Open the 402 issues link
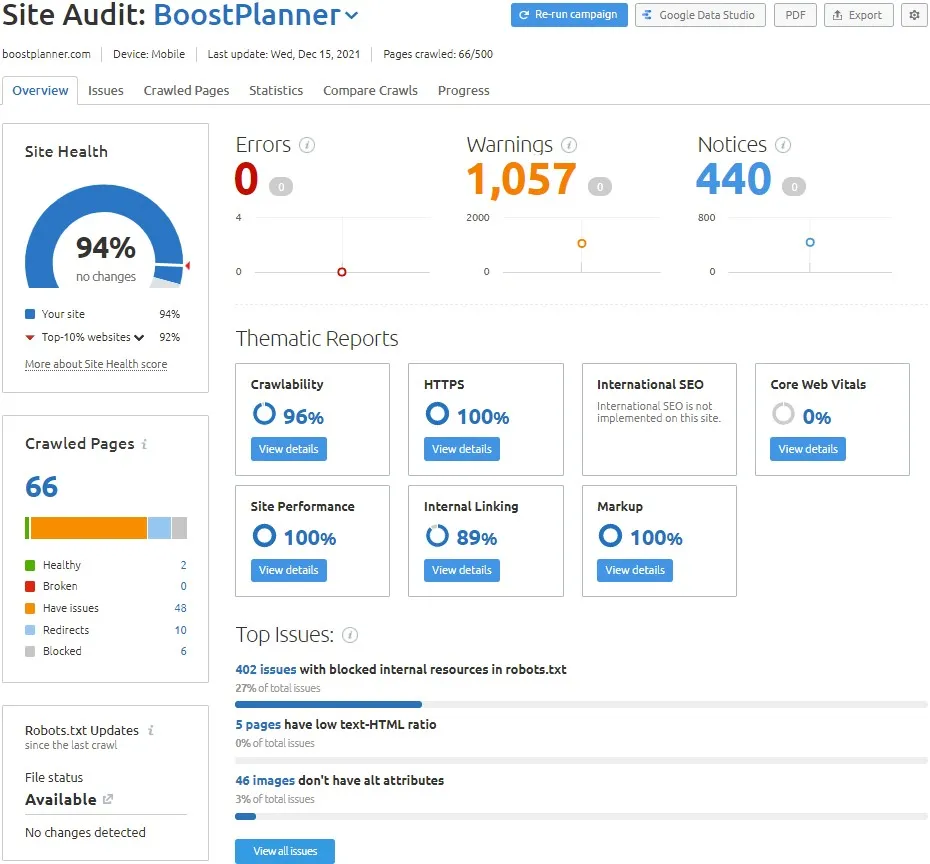This screenshot has height=864, width=930. [x=266, y=669]
